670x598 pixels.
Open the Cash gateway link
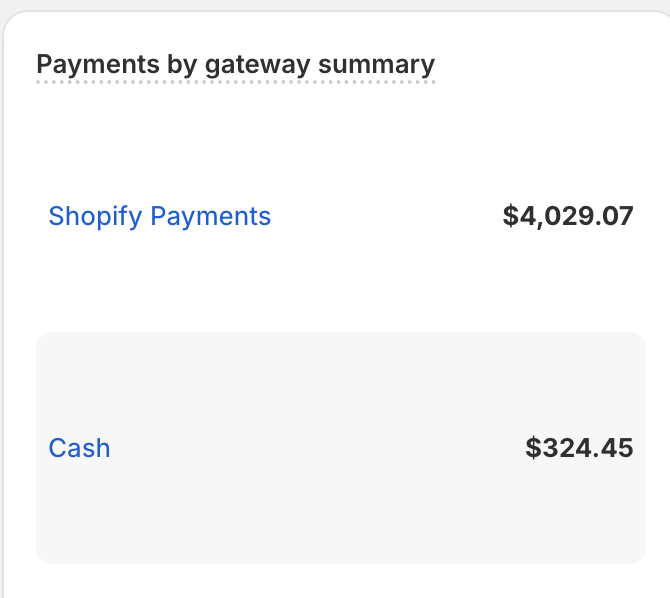pos(79,448)
